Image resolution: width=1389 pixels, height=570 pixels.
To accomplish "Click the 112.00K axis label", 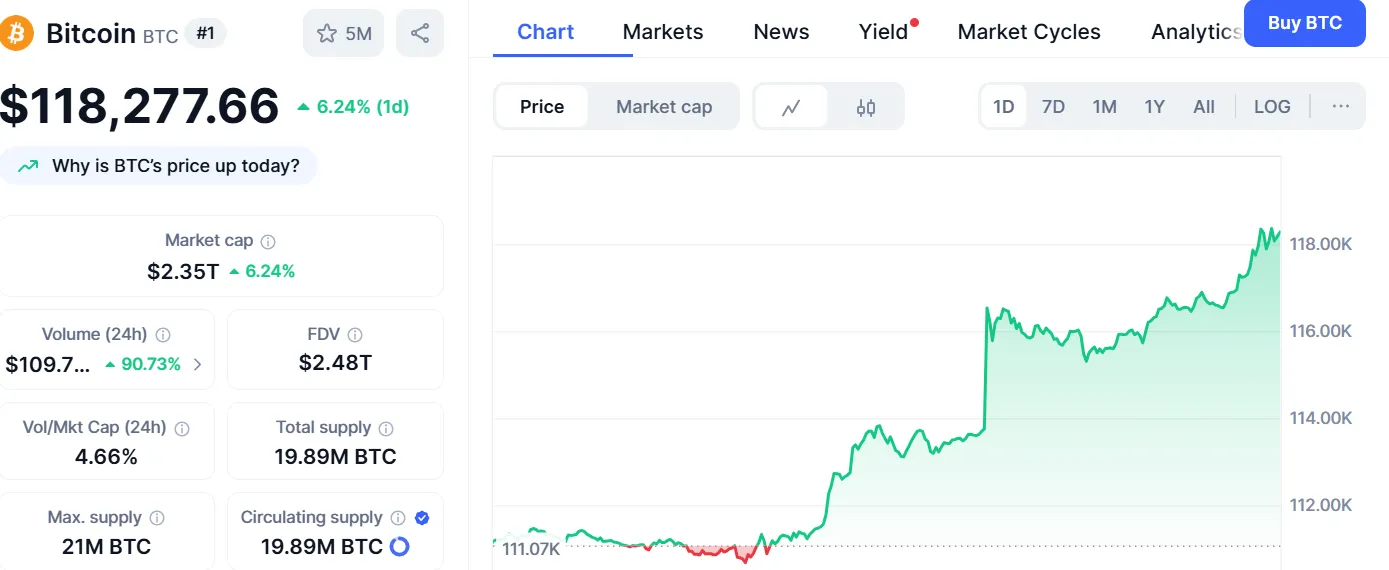I will (1321, 505).
